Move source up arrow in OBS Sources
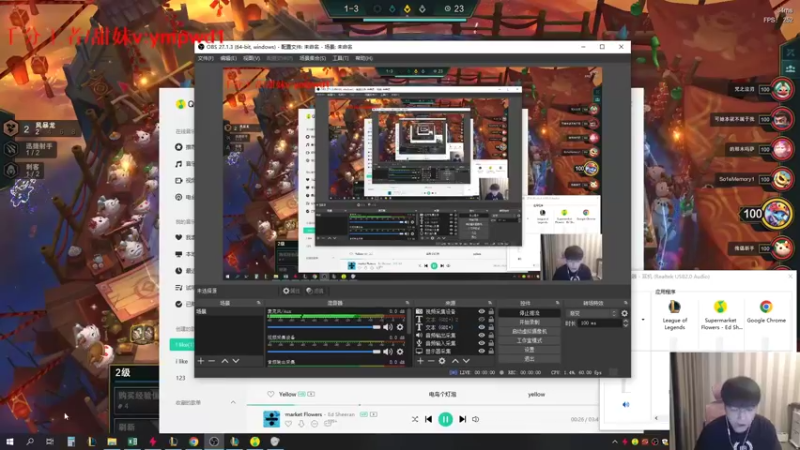 pos(455,361)
